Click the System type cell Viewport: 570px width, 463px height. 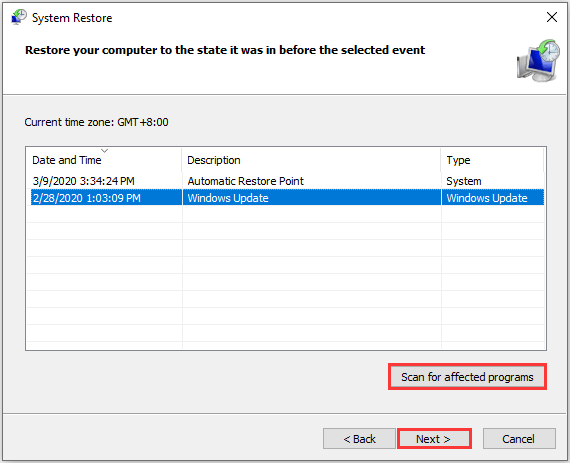tap(463, 181)
